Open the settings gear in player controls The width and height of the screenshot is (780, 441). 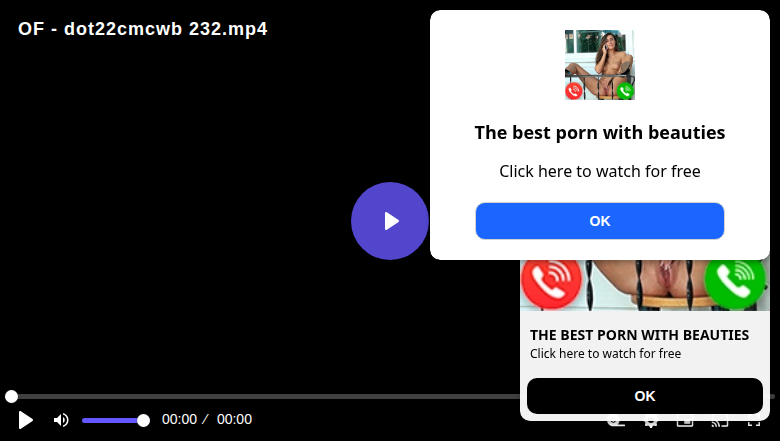pos(650,423)
